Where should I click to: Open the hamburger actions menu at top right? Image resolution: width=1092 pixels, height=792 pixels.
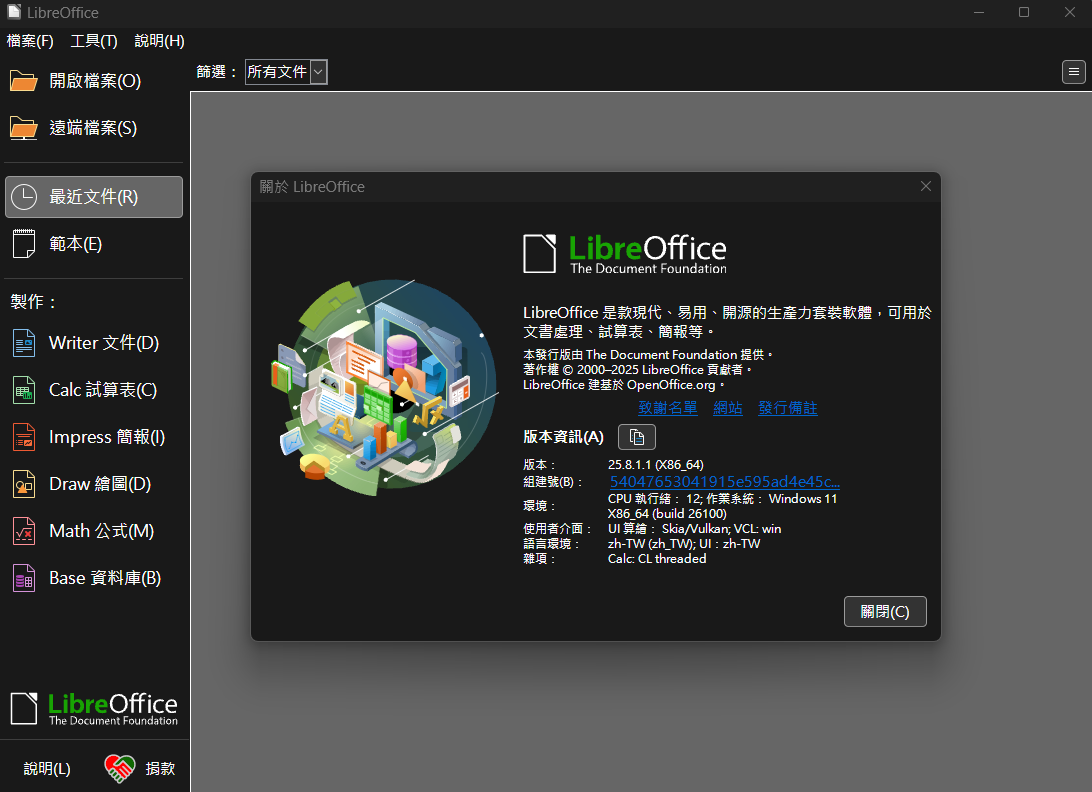1074,72
